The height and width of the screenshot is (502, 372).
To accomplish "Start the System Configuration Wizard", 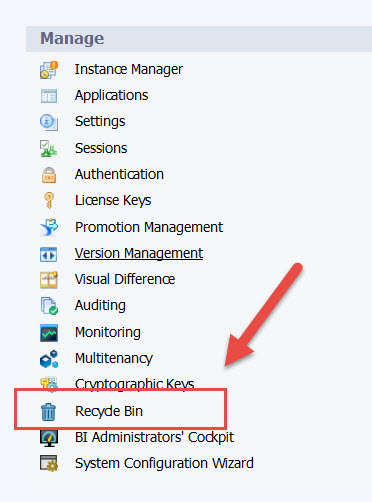I will [164, 463].
